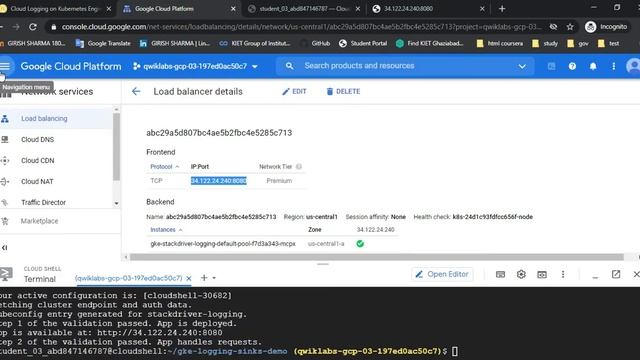Click the green healthy status check icon
This screenshot has height=360, width=640.
360,244
